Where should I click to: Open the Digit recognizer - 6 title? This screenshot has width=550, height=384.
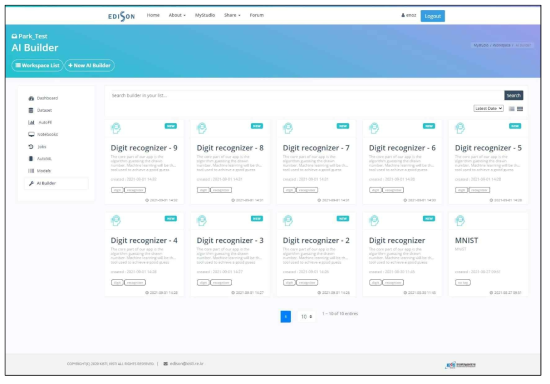pos(402,148)
